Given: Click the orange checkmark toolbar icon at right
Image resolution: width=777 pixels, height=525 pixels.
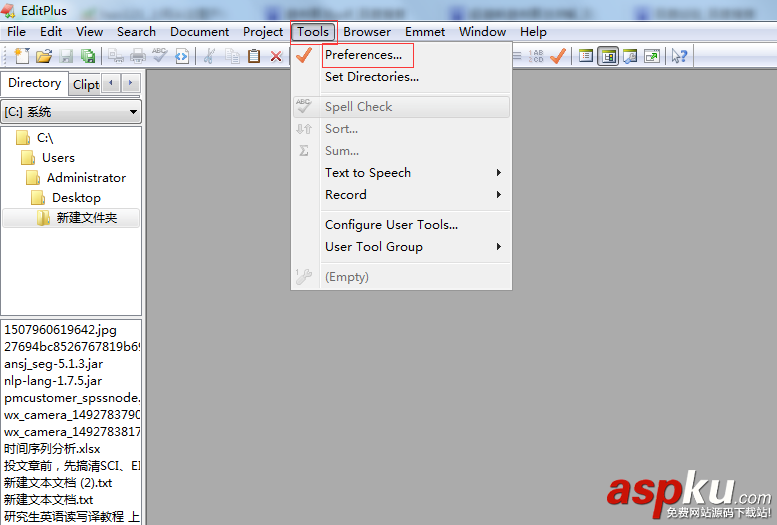Looking at the screenshot, I should click(x=558, y=56).
